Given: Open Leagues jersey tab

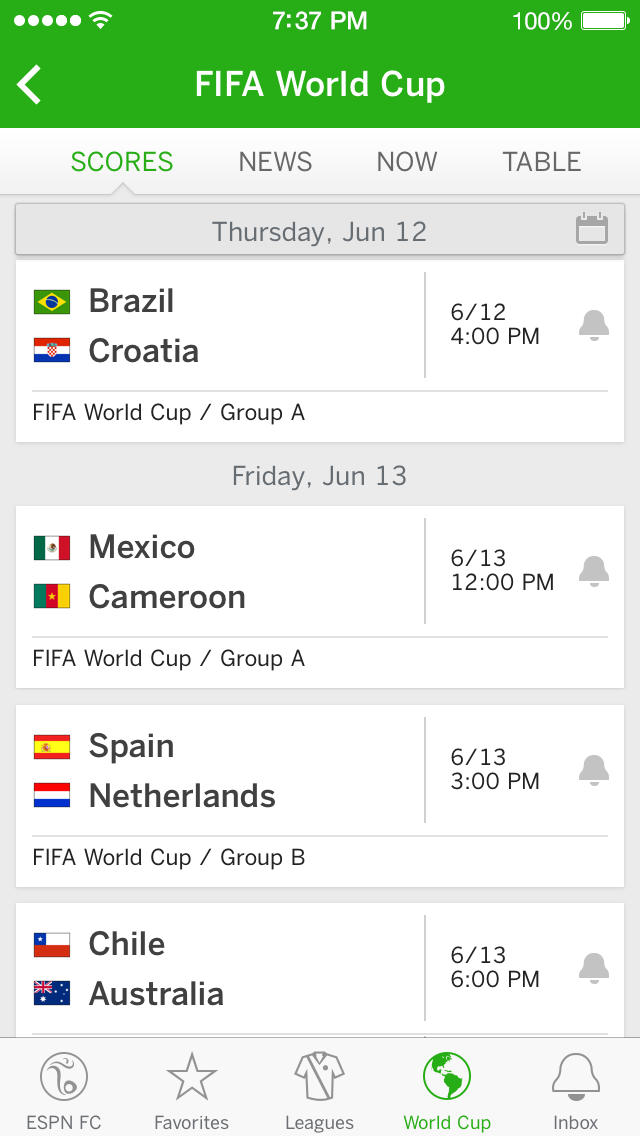Looking at the screenshot, I should point(319,1092).
